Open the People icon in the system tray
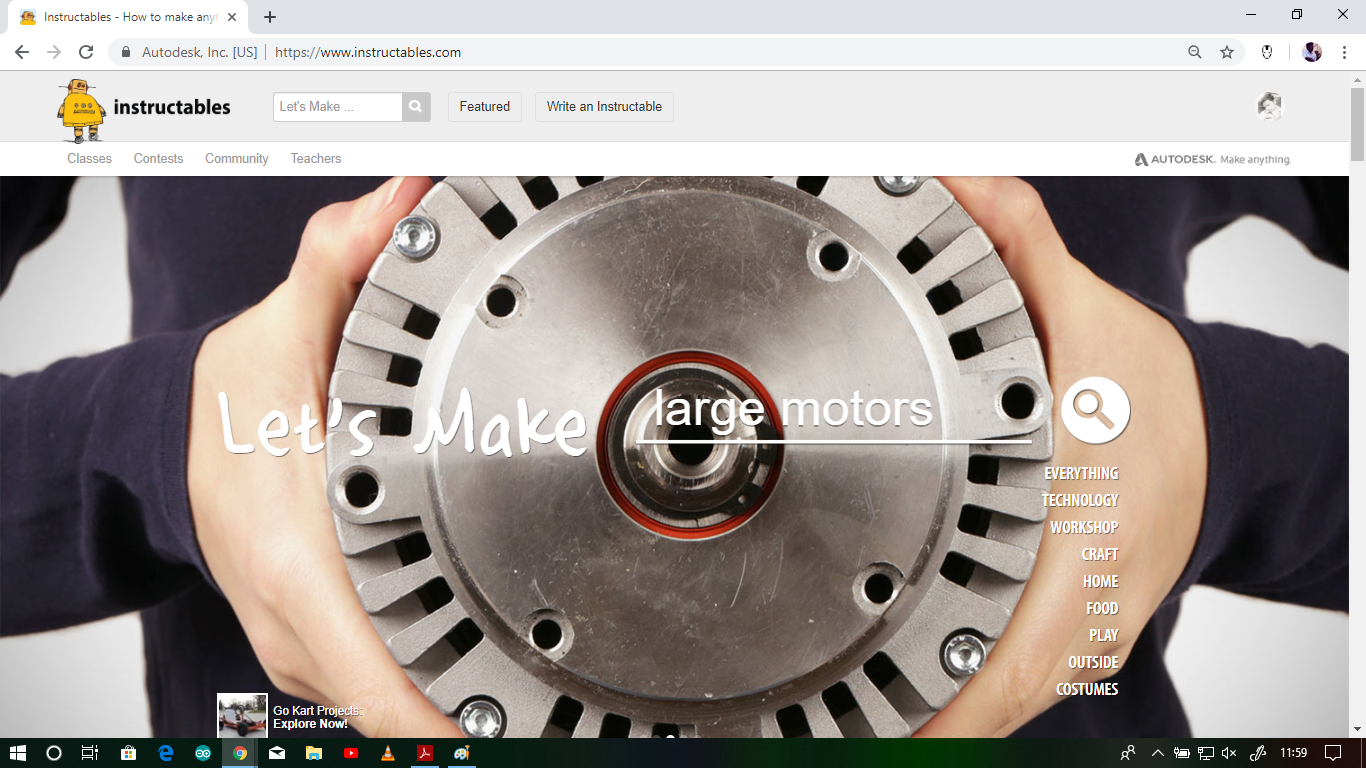This screenshot has width=1366, height=768. [x=1128, y=753]
